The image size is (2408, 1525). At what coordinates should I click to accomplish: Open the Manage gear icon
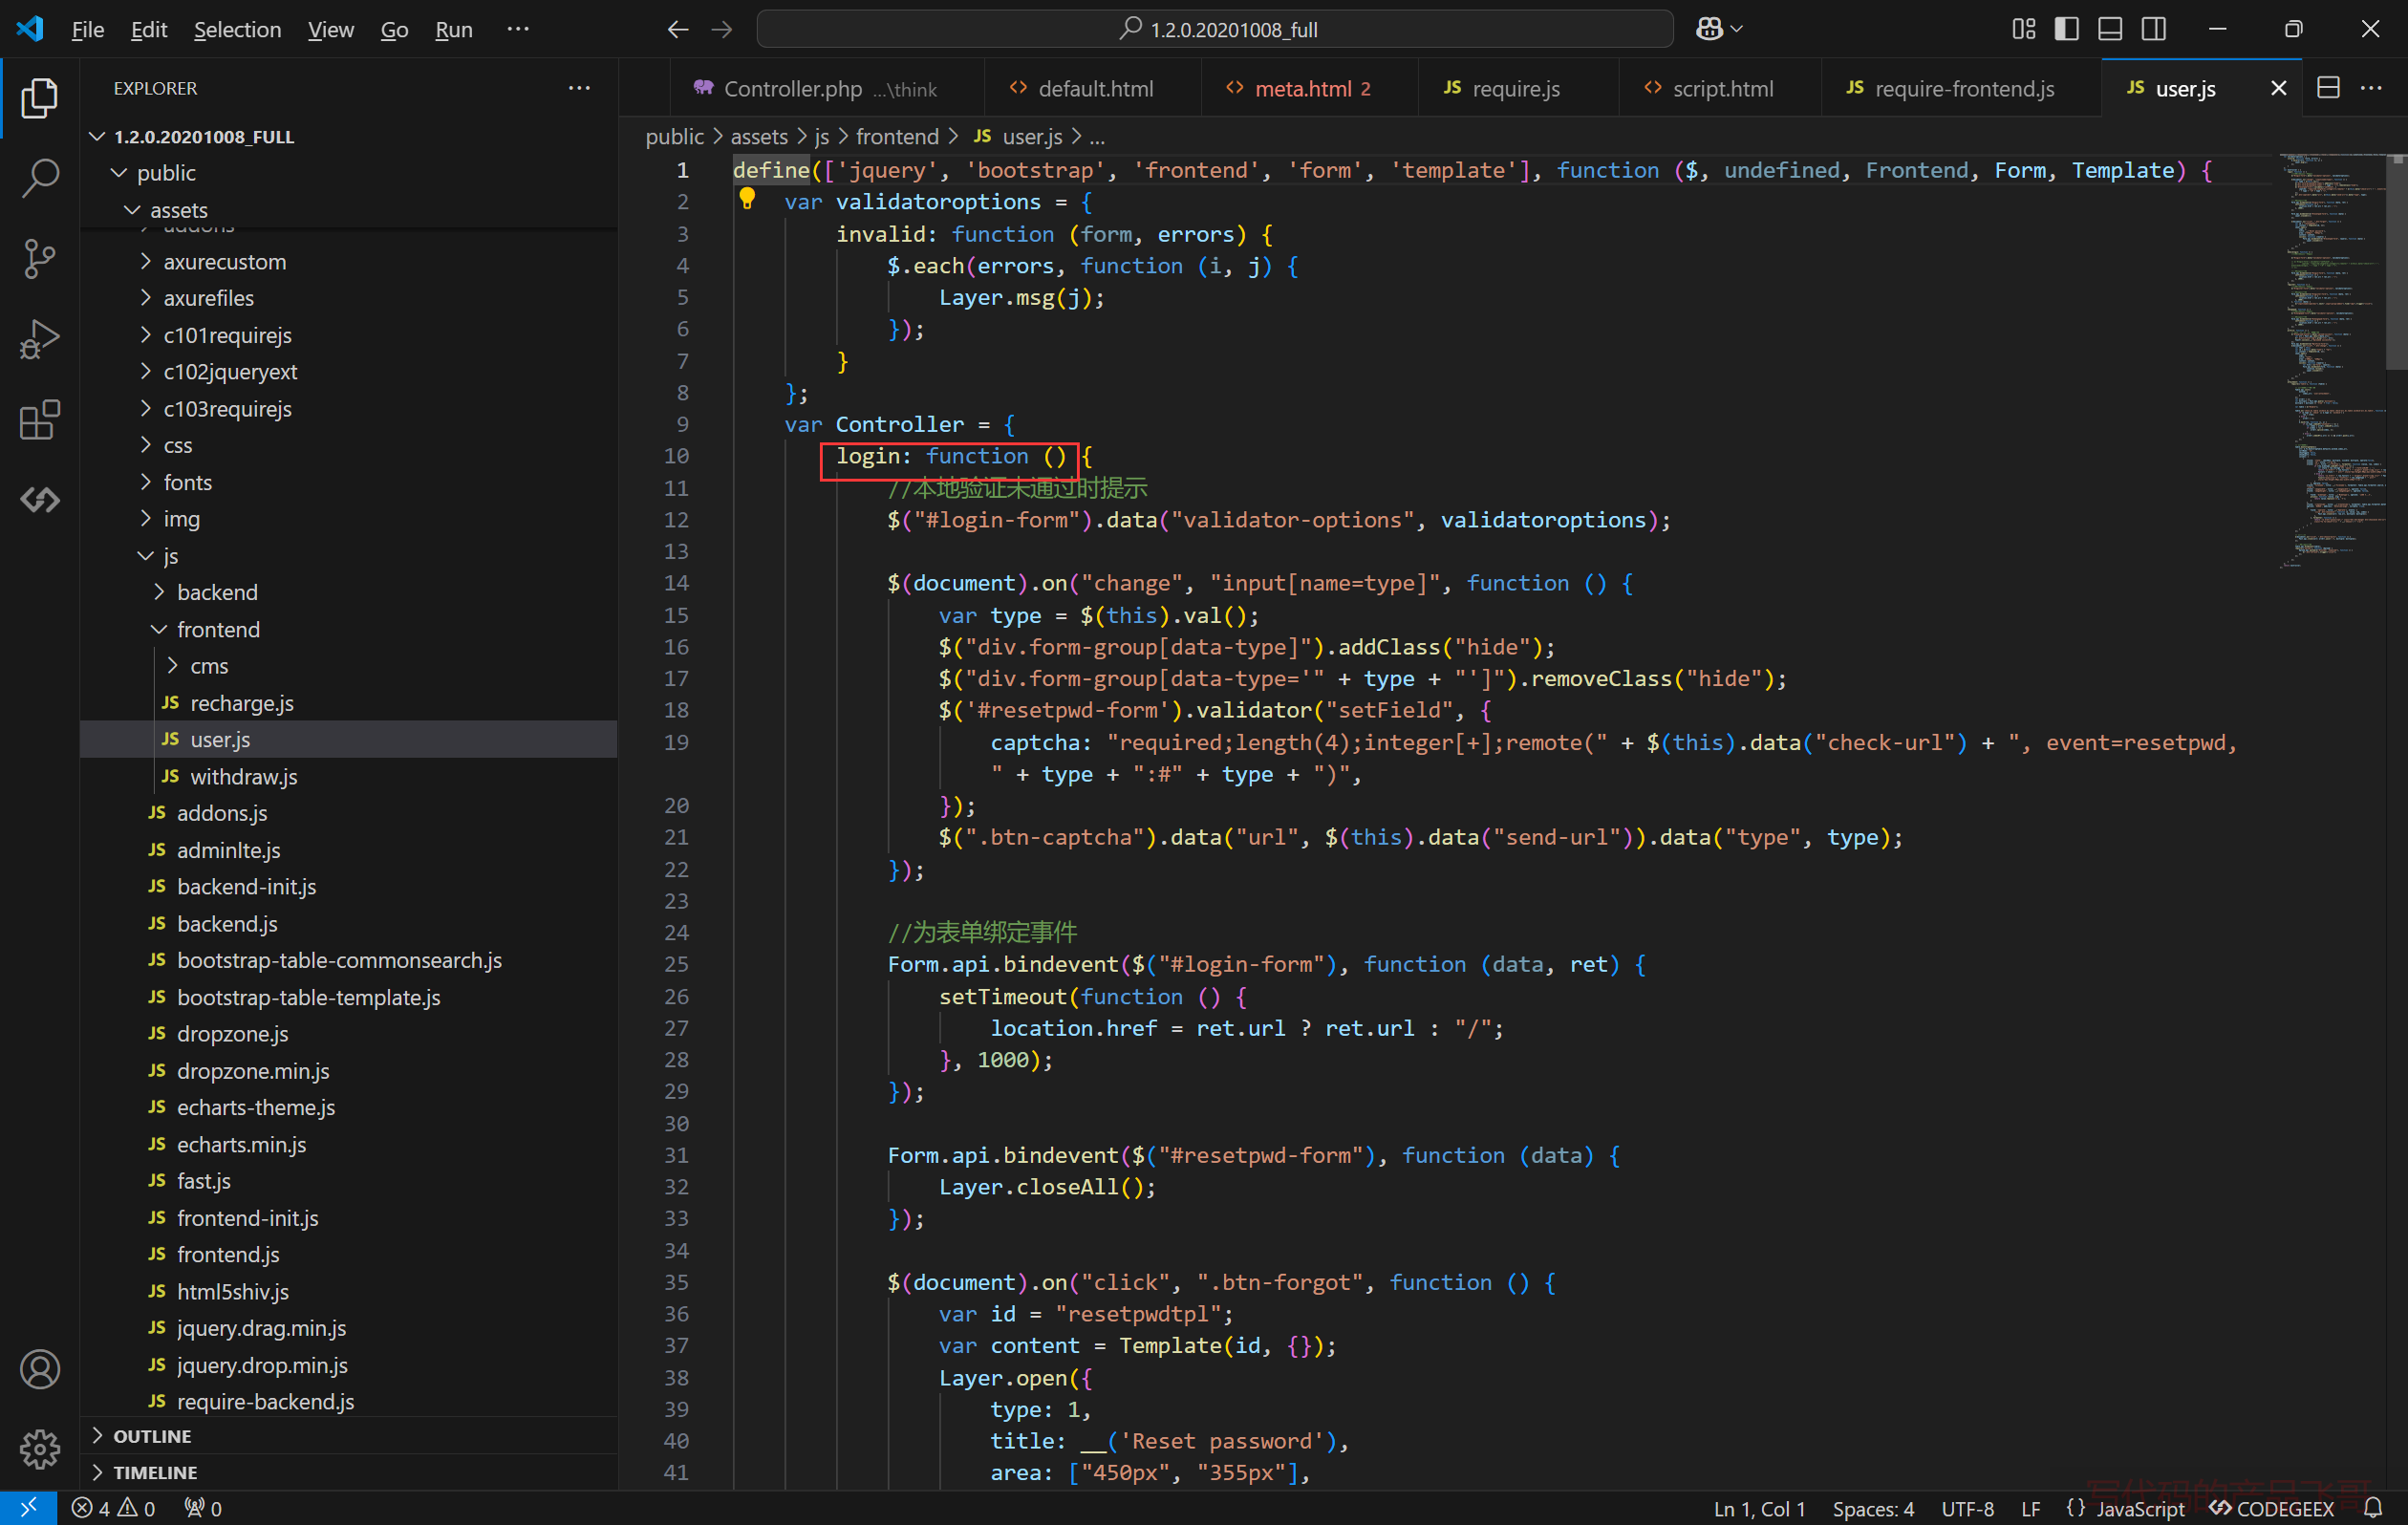(40, 1449)
